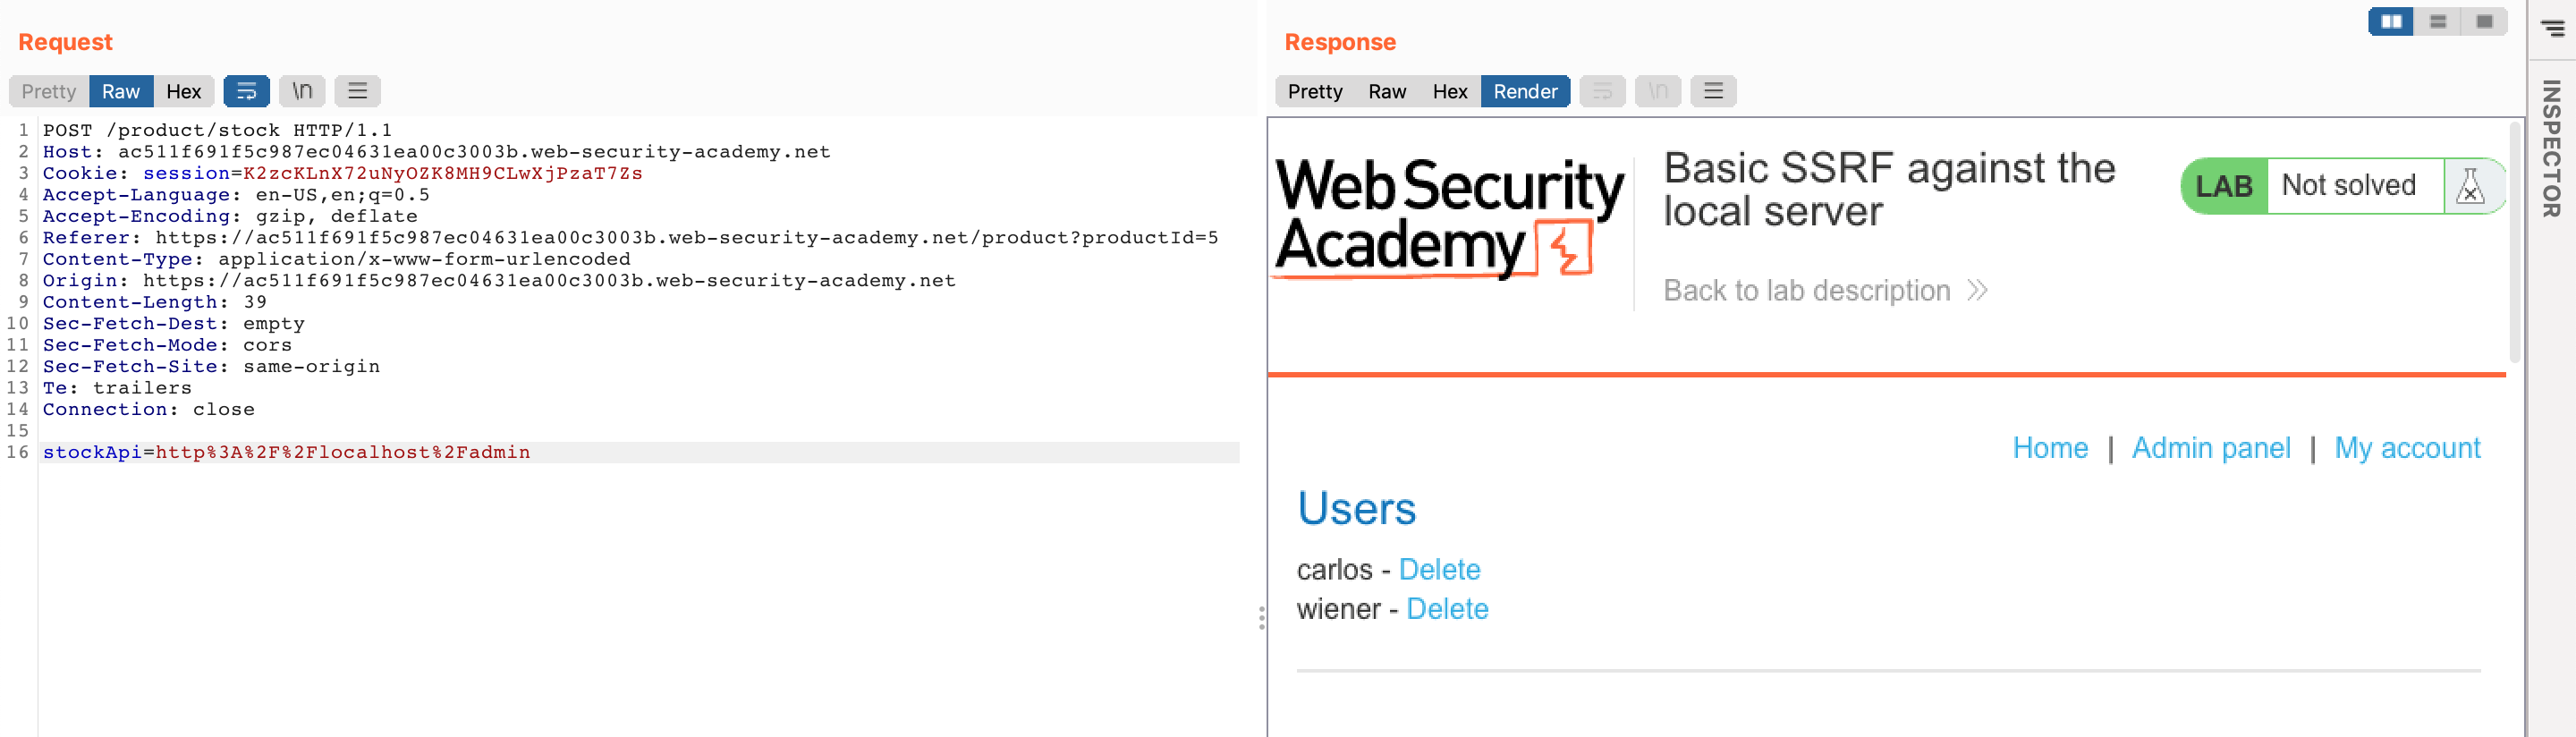Switch Response view to Pretty tab
This screenshot has height=737, width=2576.
(1315, 91)
